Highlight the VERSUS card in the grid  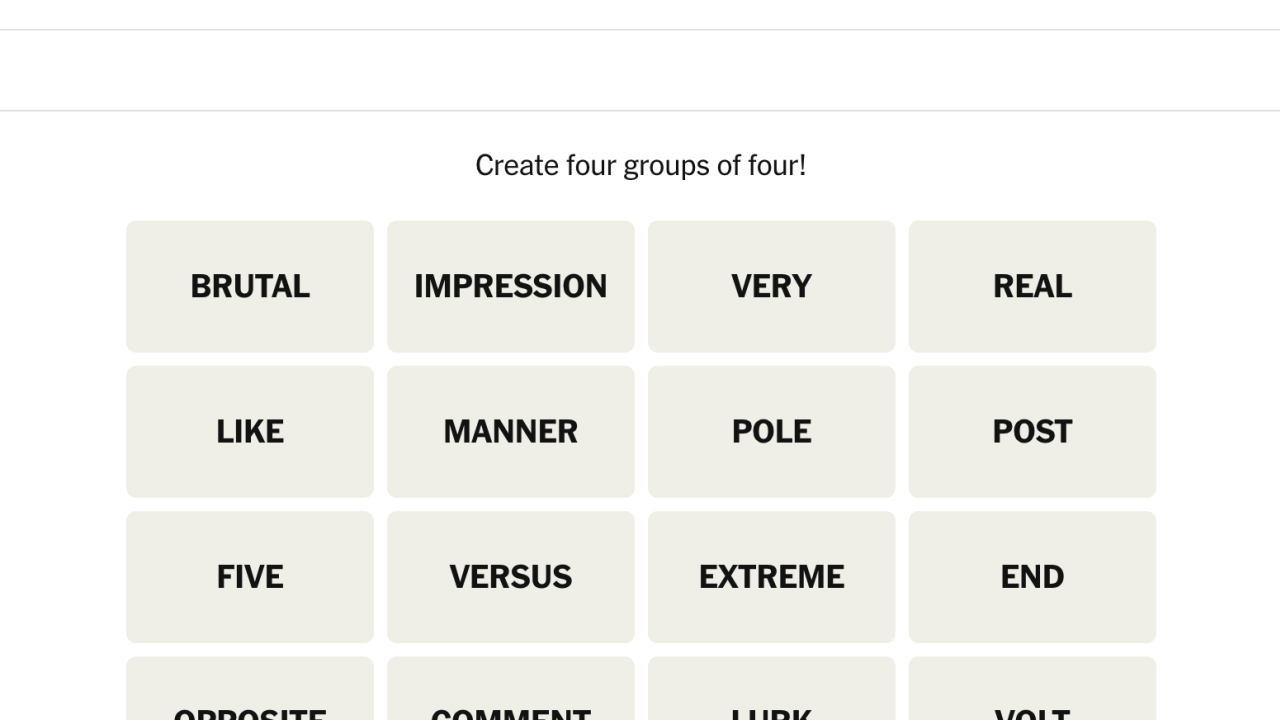[x=511, y=576]
